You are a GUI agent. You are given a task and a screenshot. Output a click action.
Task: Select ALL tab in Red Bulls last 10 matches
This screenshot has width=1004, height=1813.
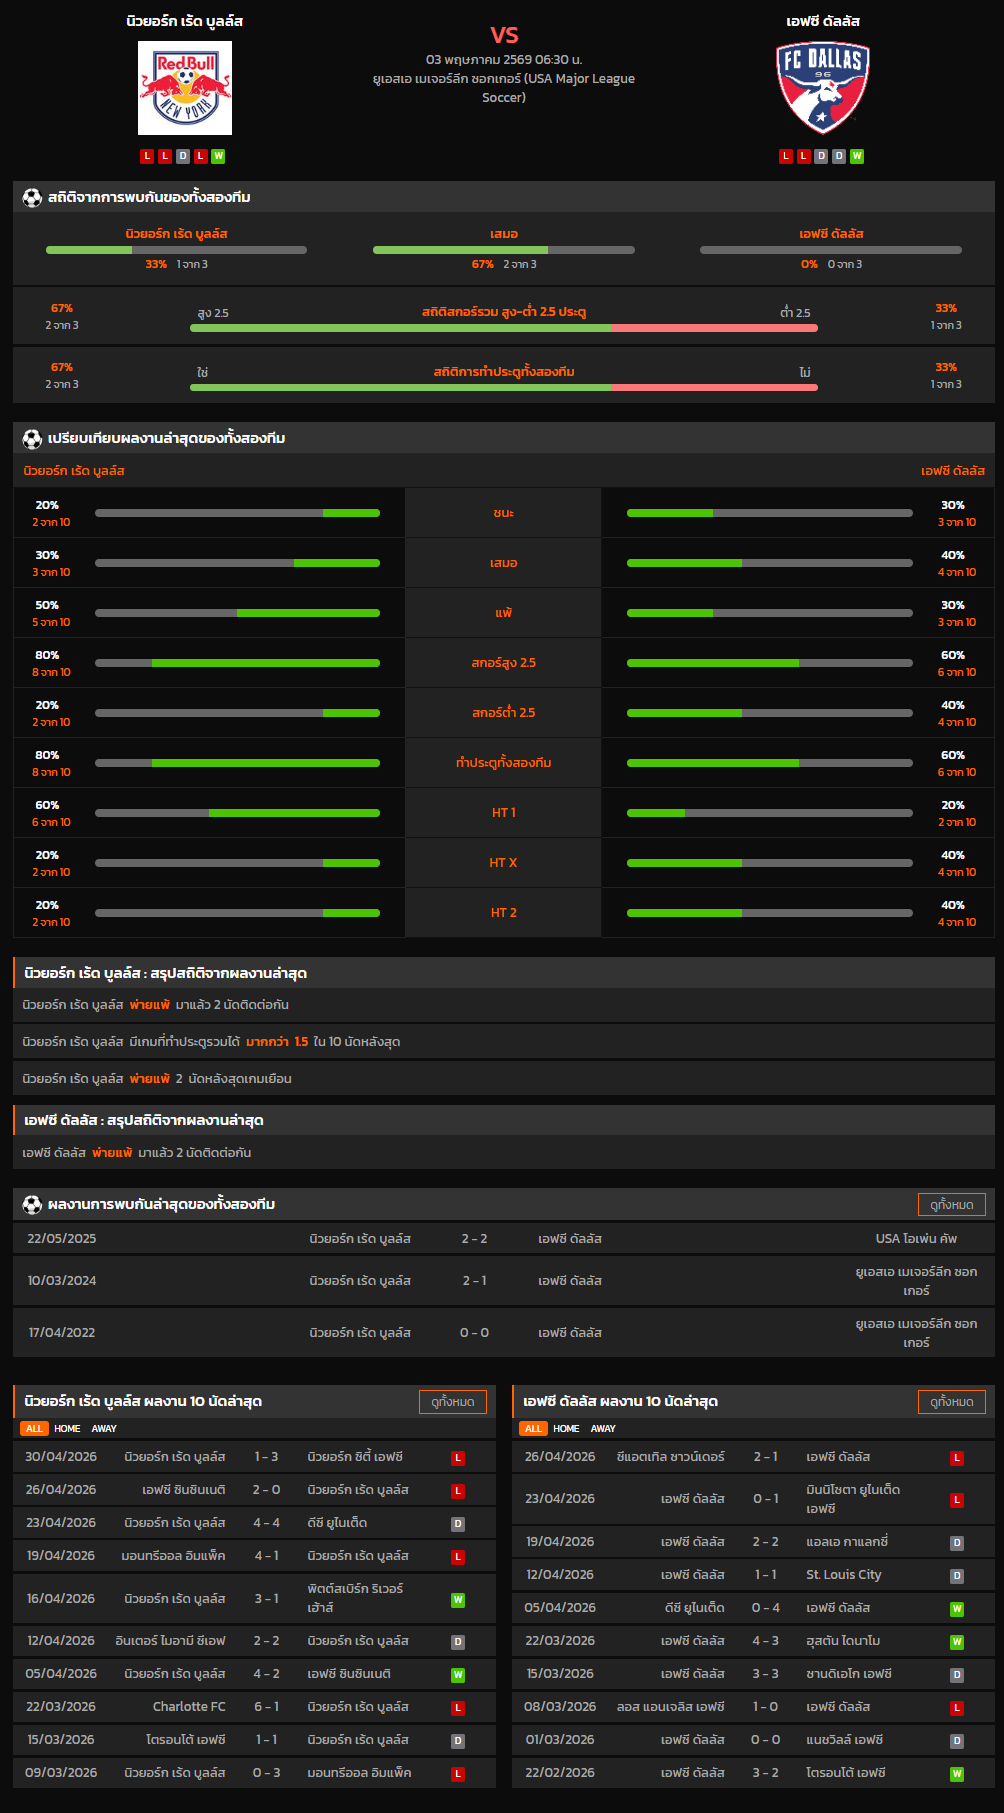tap(34, 1428)
